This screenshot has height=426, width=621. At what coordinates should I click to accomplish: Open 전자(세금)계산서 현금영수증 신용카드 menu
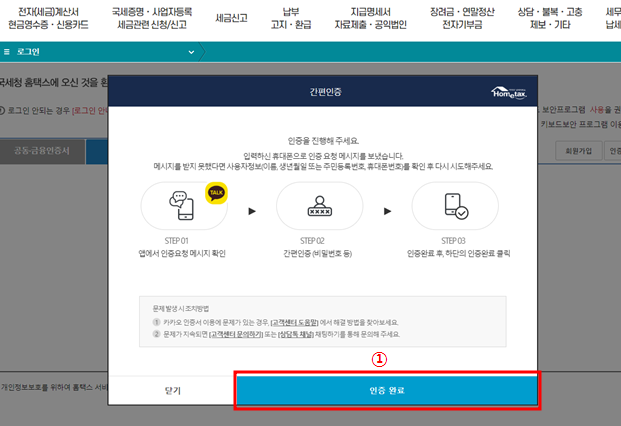[48, 18]
